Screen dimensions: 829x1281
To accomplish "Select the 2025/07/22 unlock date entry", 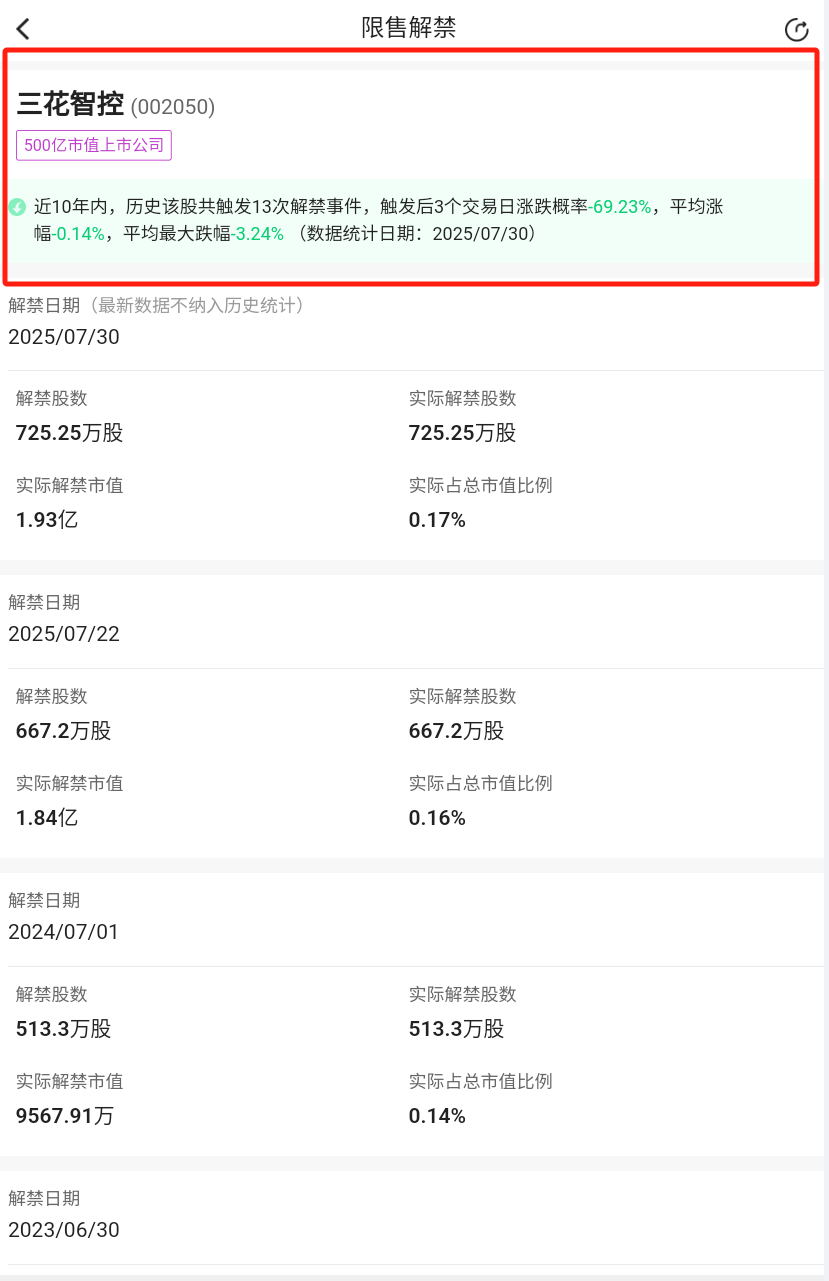I will coord(64,634).
